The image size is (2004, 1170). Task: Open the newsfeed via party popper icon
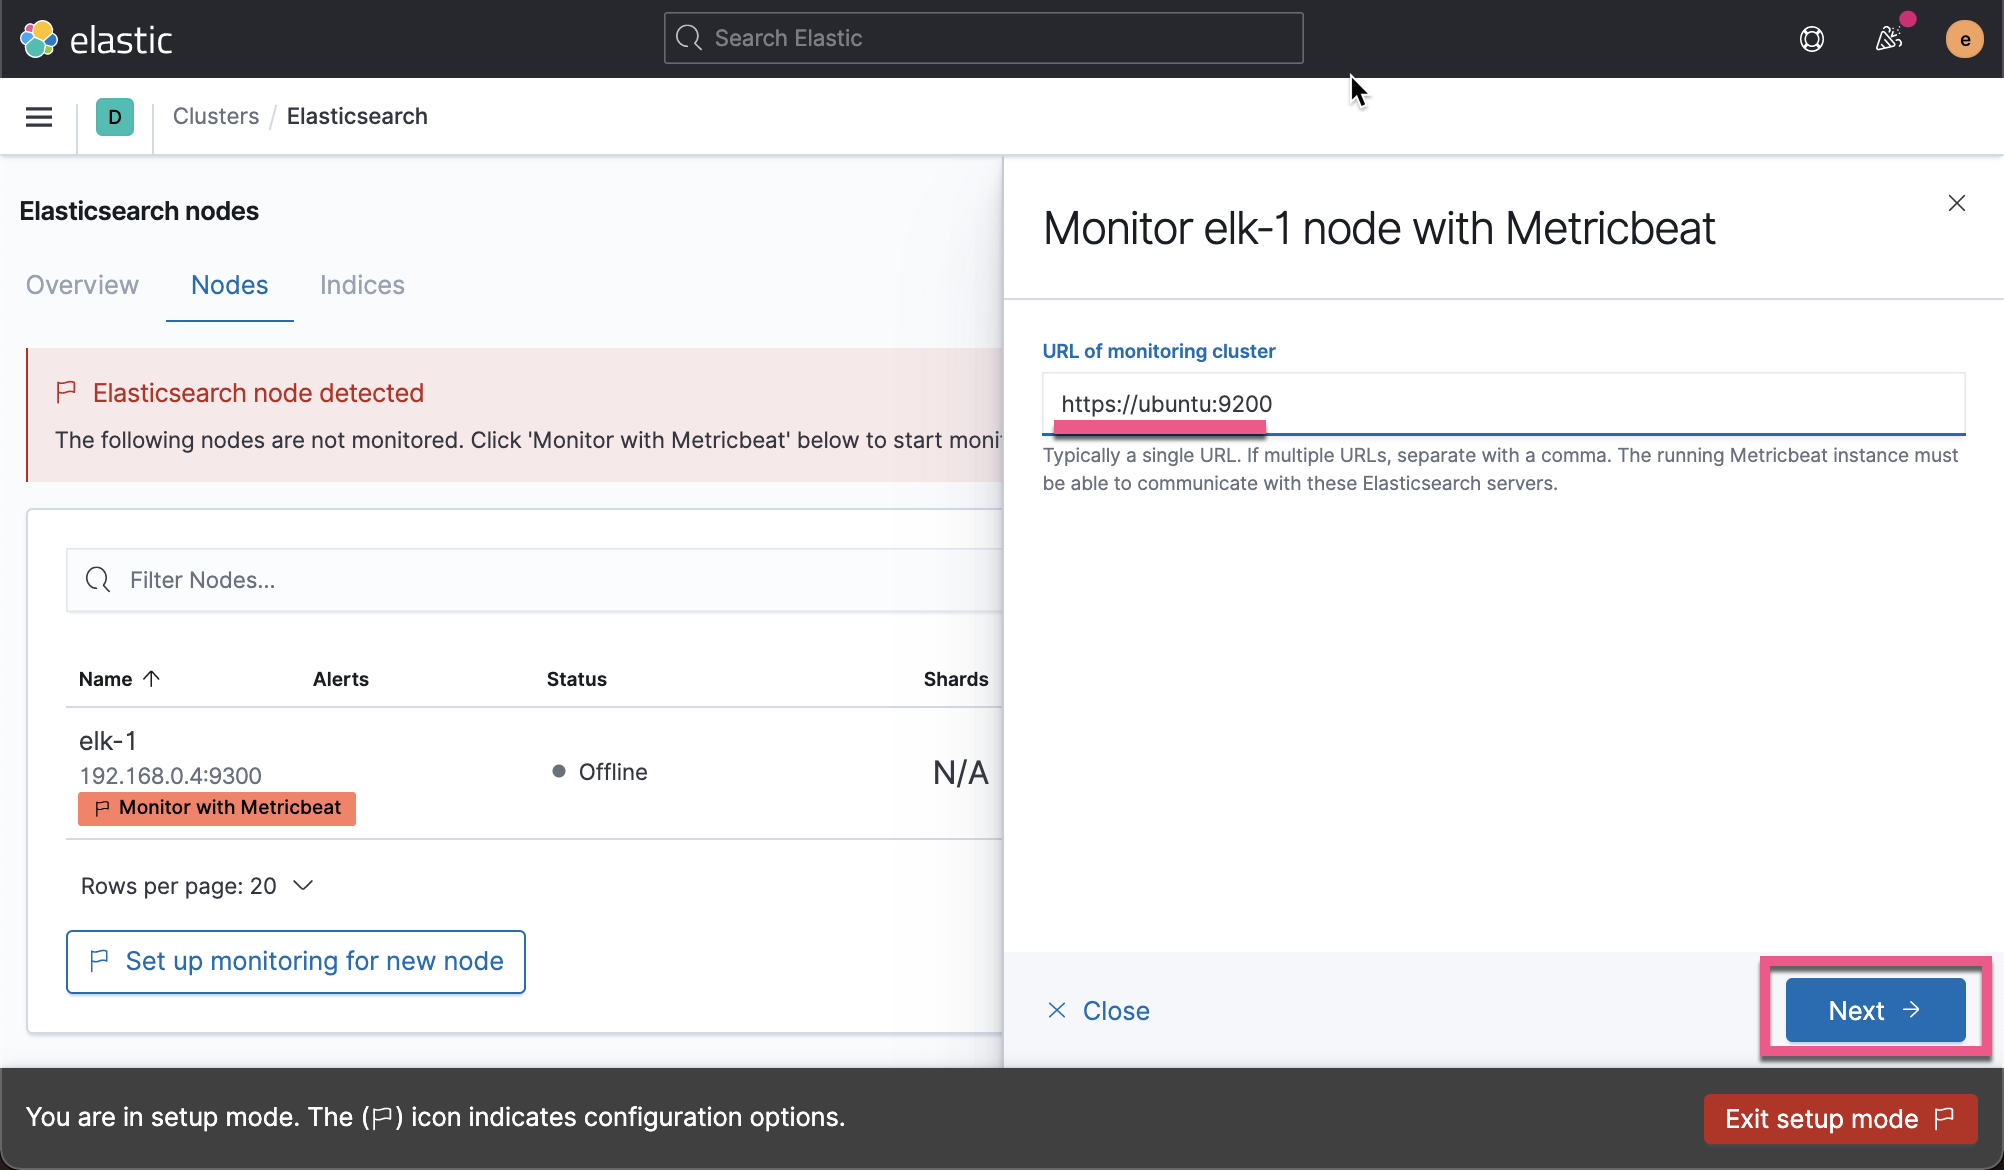(1890, 38)
